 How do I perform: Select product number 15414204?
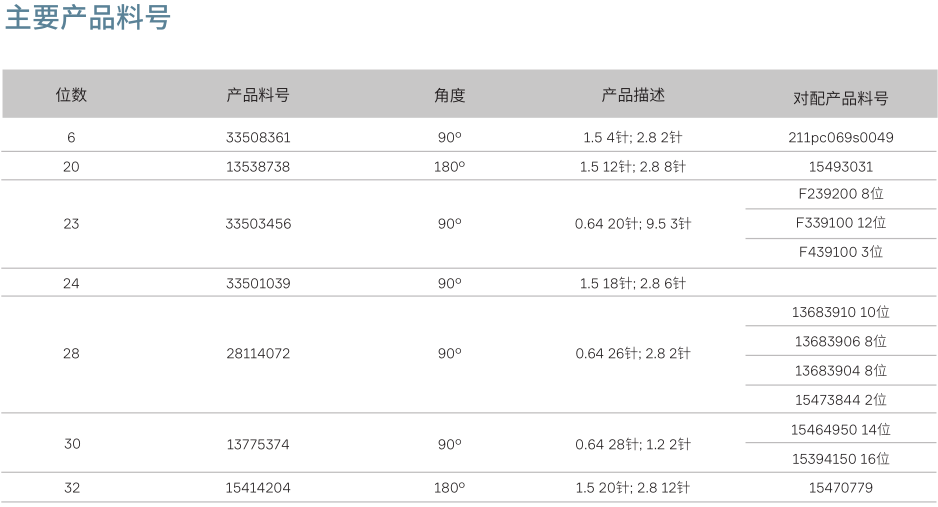point(258,488)
